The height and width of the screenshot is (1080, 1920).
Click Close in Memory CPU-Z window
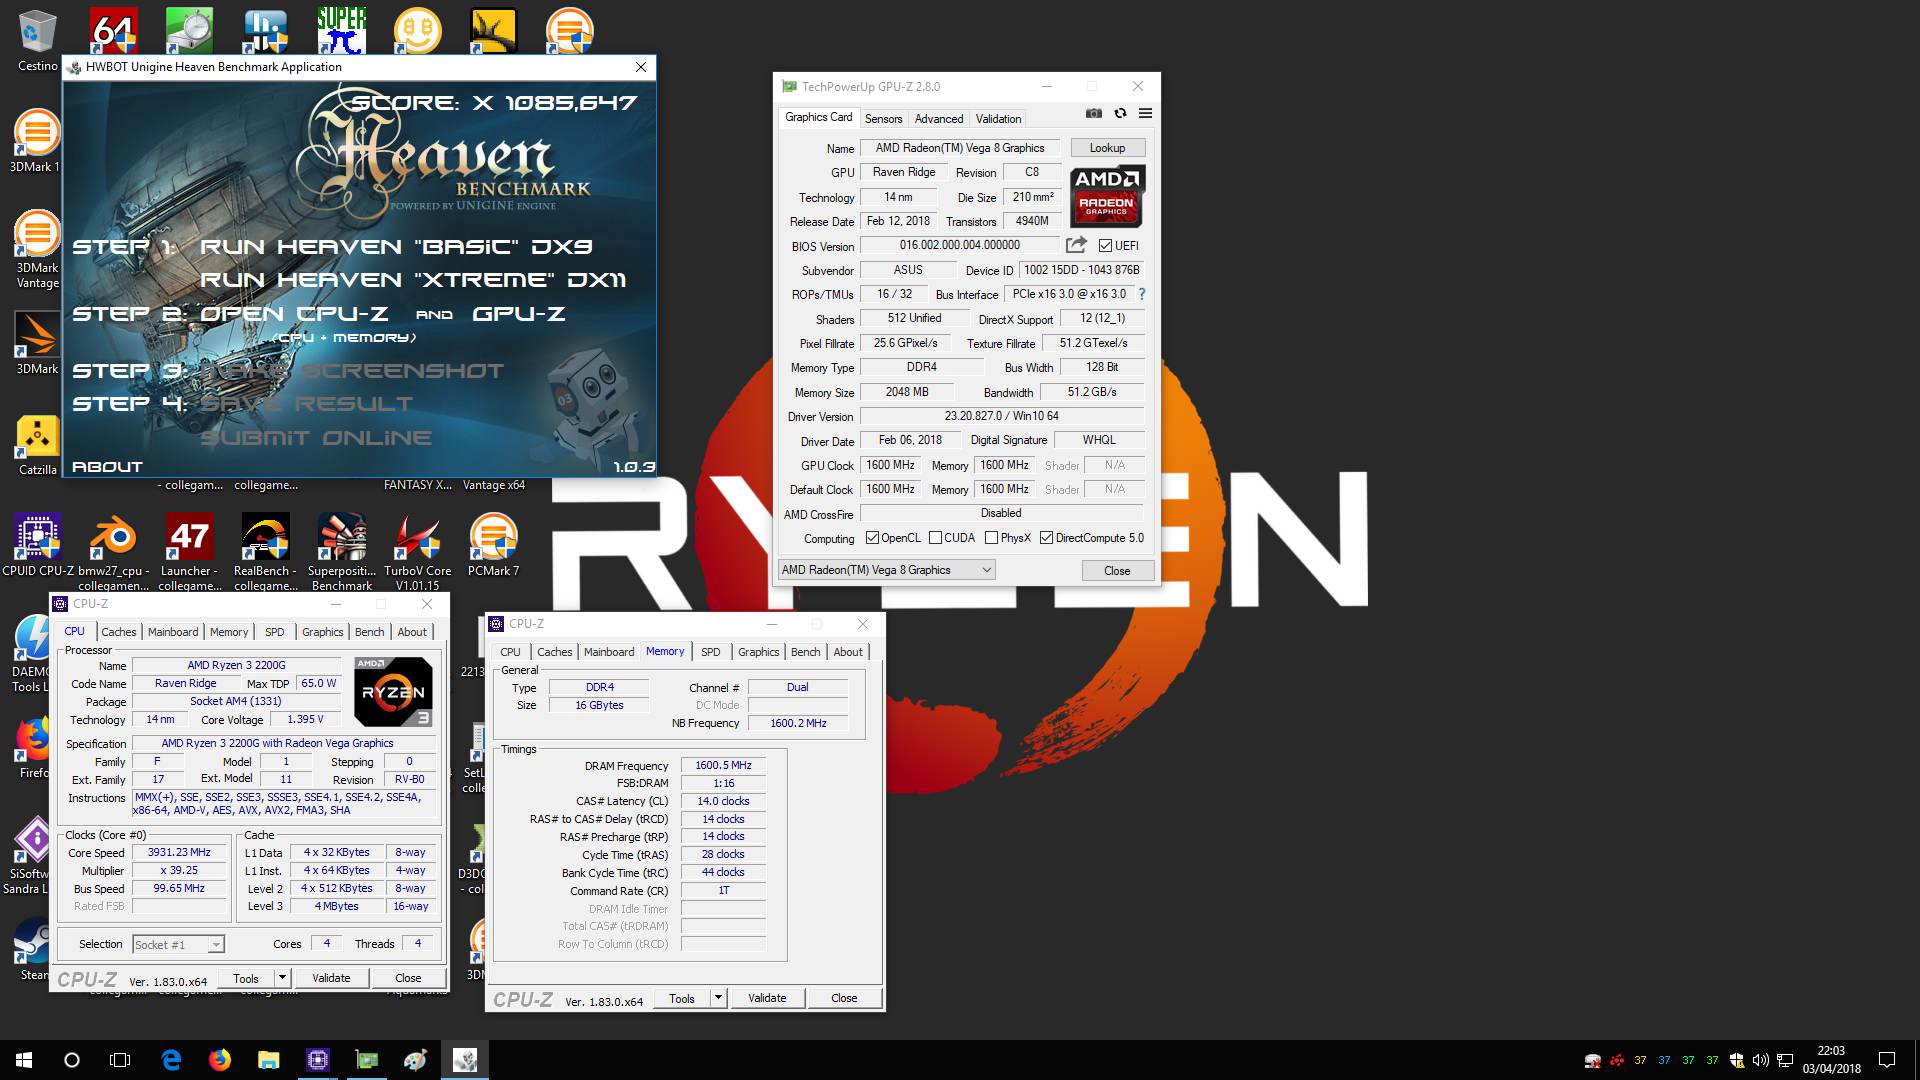(x=844, y=998)
